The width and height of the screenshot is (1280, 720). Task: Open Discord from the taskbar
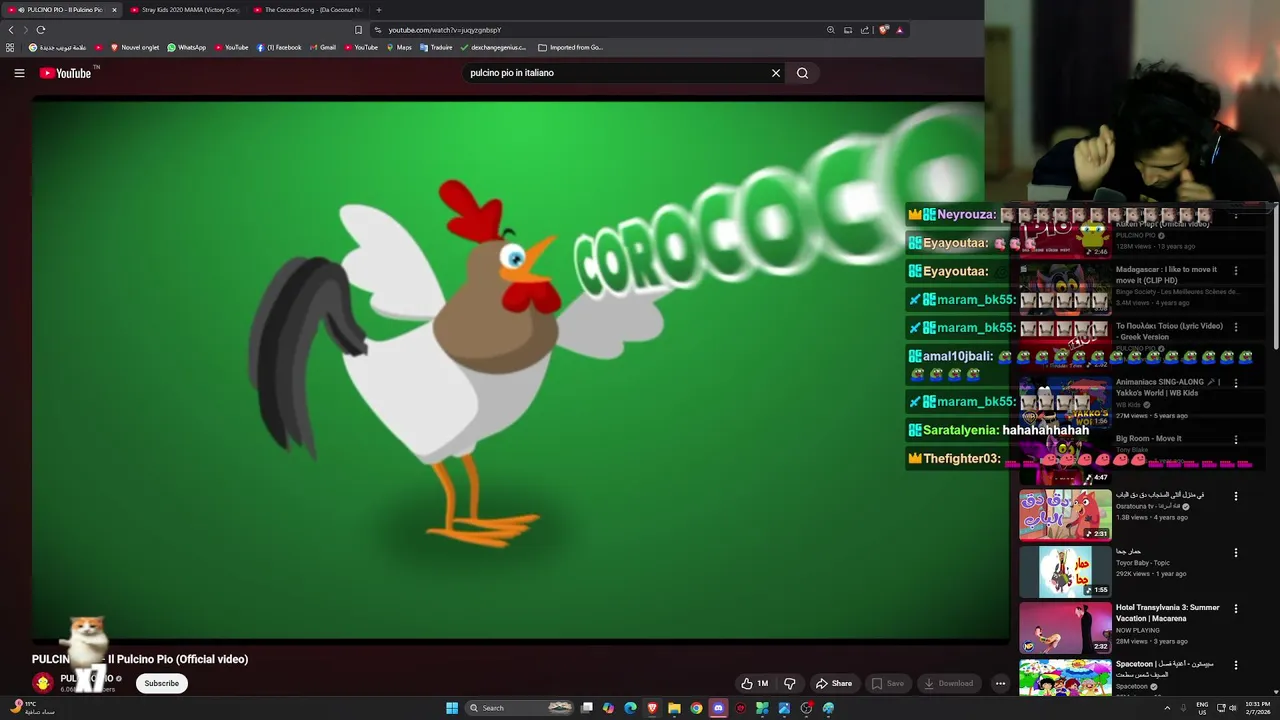pos(718,708)
